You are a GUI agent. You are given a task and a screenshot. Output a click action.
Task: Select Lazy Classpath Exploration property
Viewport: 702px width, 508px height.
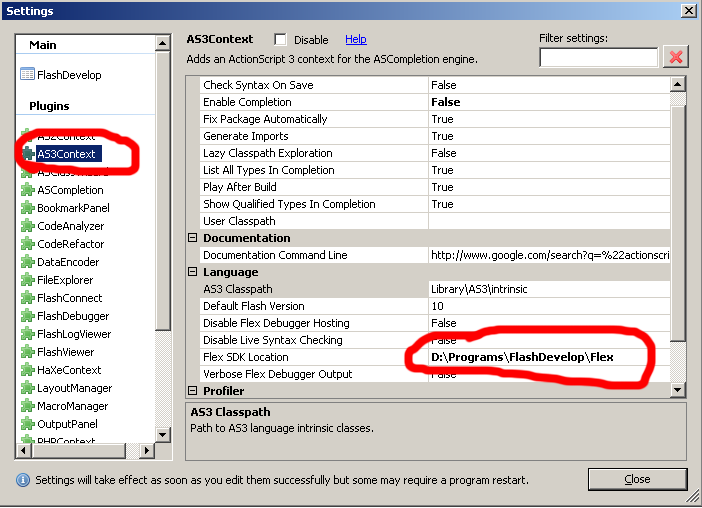pyautogui.click(x=268, y=153)
